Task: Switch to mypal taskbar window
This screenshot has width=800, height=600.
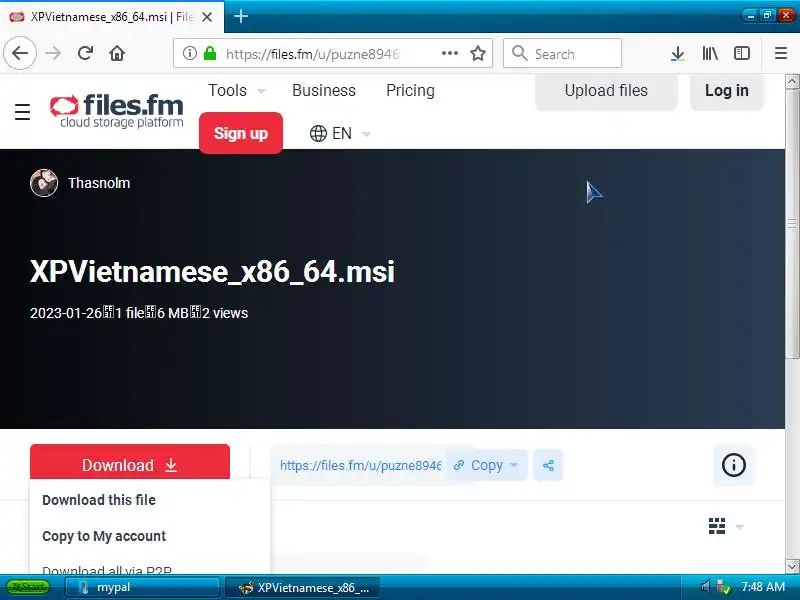Action: 142,588
